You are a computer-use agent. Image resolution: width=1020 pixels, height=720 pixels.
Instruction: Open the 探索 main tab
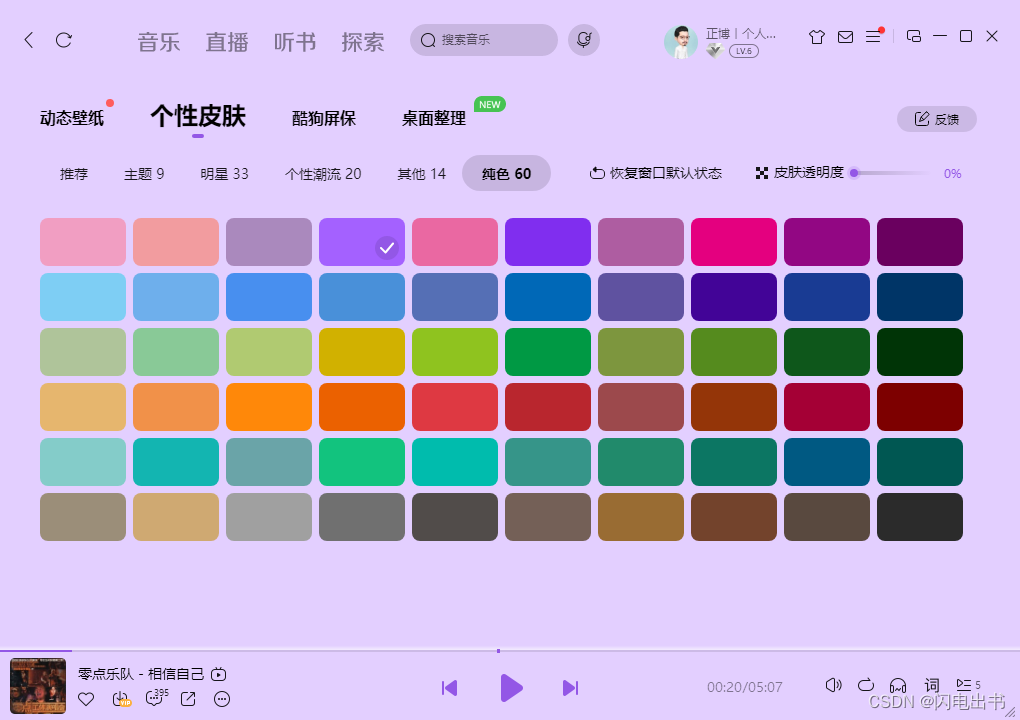pos(363,42)
